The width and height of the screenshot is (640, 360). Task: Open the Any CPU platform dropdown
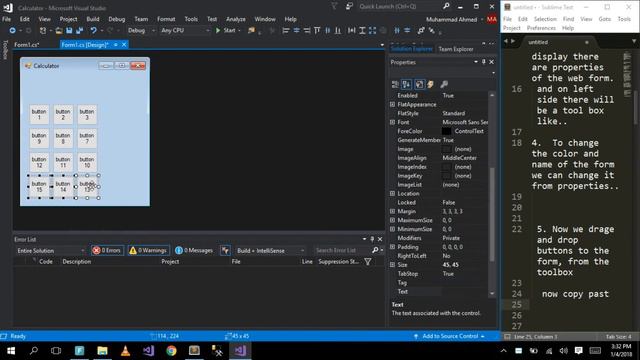coord(185,31)
